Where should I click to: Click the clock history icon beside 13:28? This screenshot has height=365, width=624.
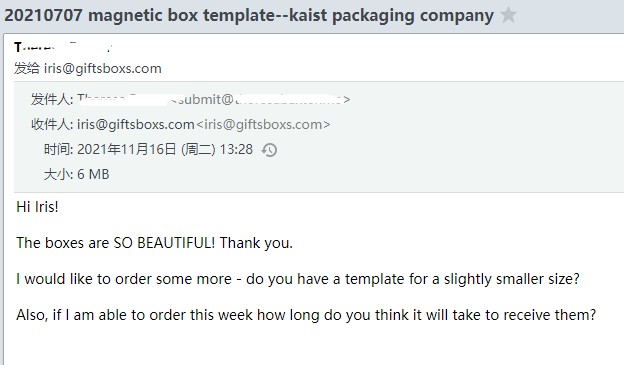tap(269, 150)
